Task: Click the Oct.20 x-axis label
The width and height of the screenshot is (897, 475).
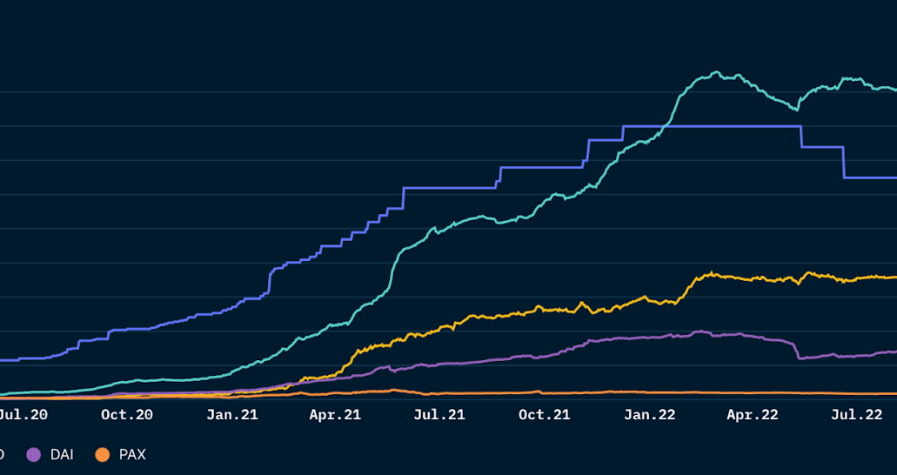Action: pos(127,413)
